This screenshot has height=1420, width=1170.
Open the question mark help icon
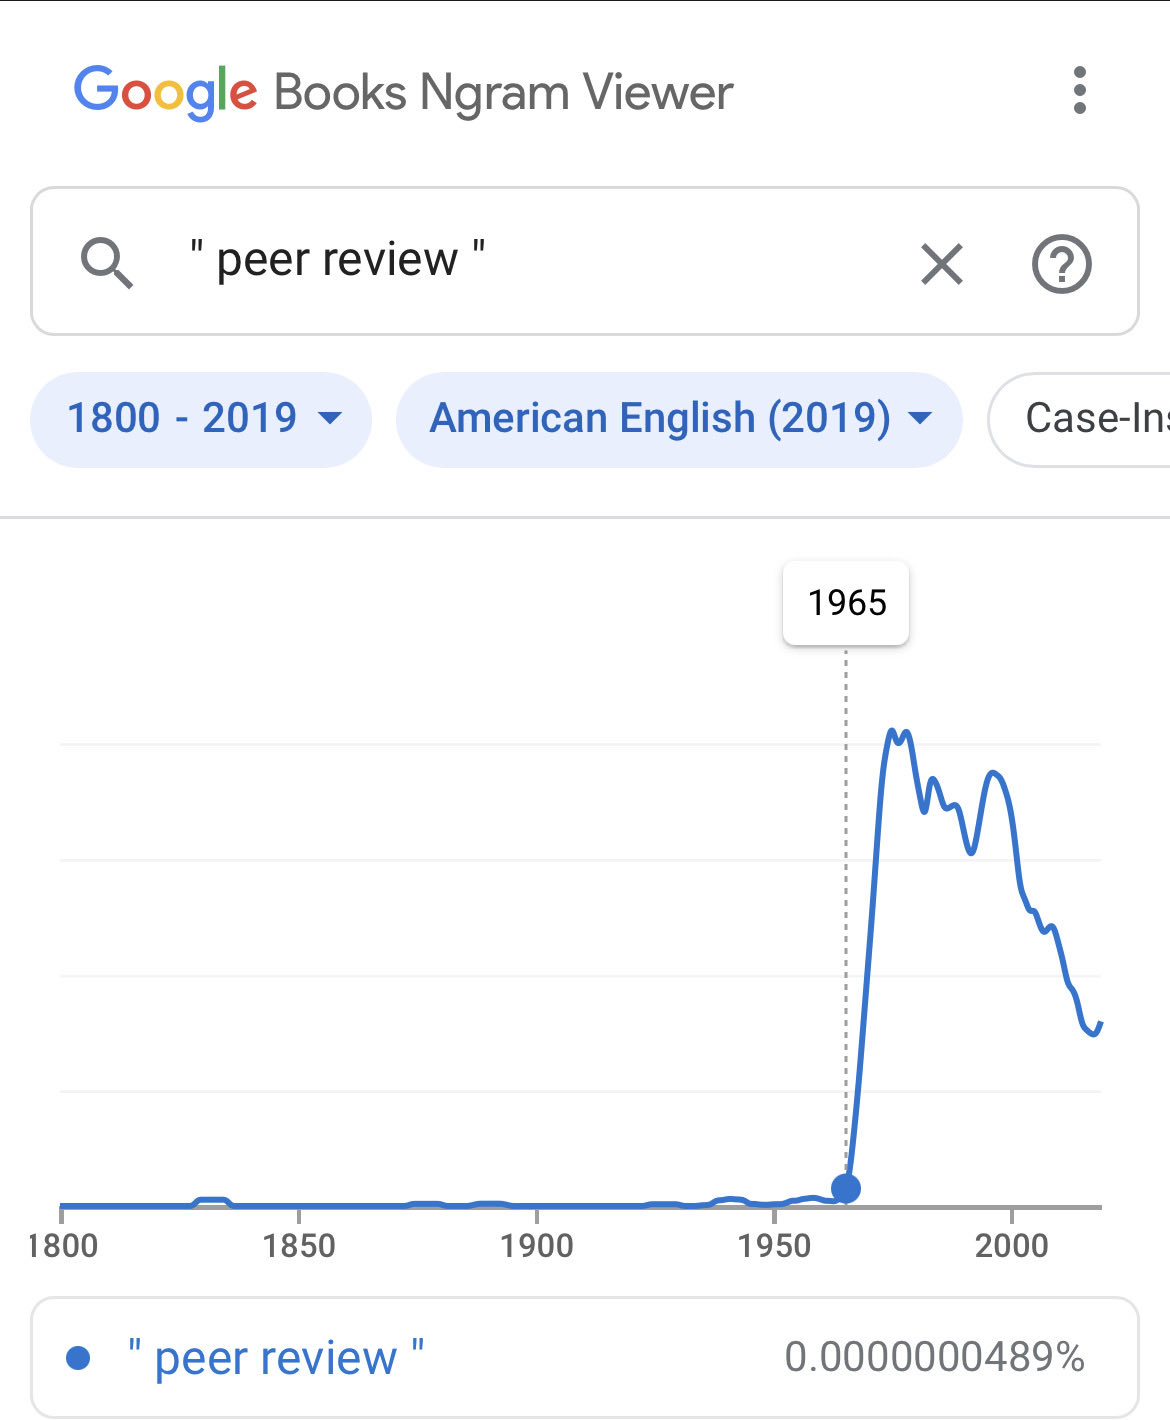click(1061, 264)
